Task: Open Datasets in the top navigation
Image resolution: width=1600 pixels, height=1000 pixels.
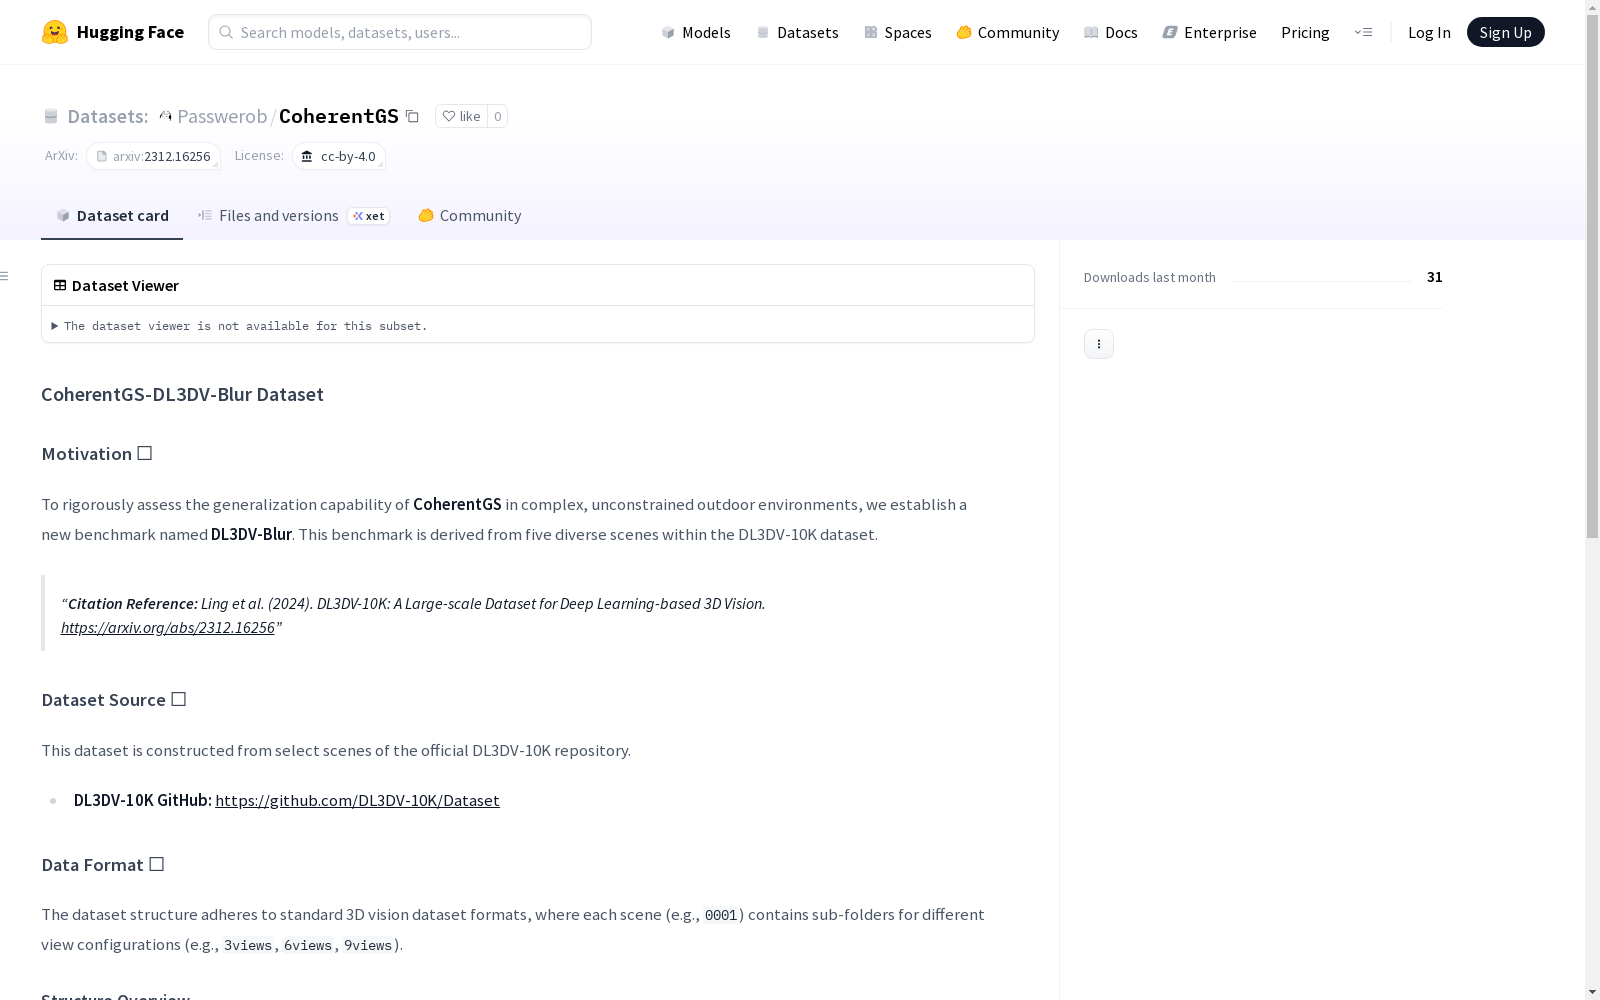Action: (x=797, y=32)
